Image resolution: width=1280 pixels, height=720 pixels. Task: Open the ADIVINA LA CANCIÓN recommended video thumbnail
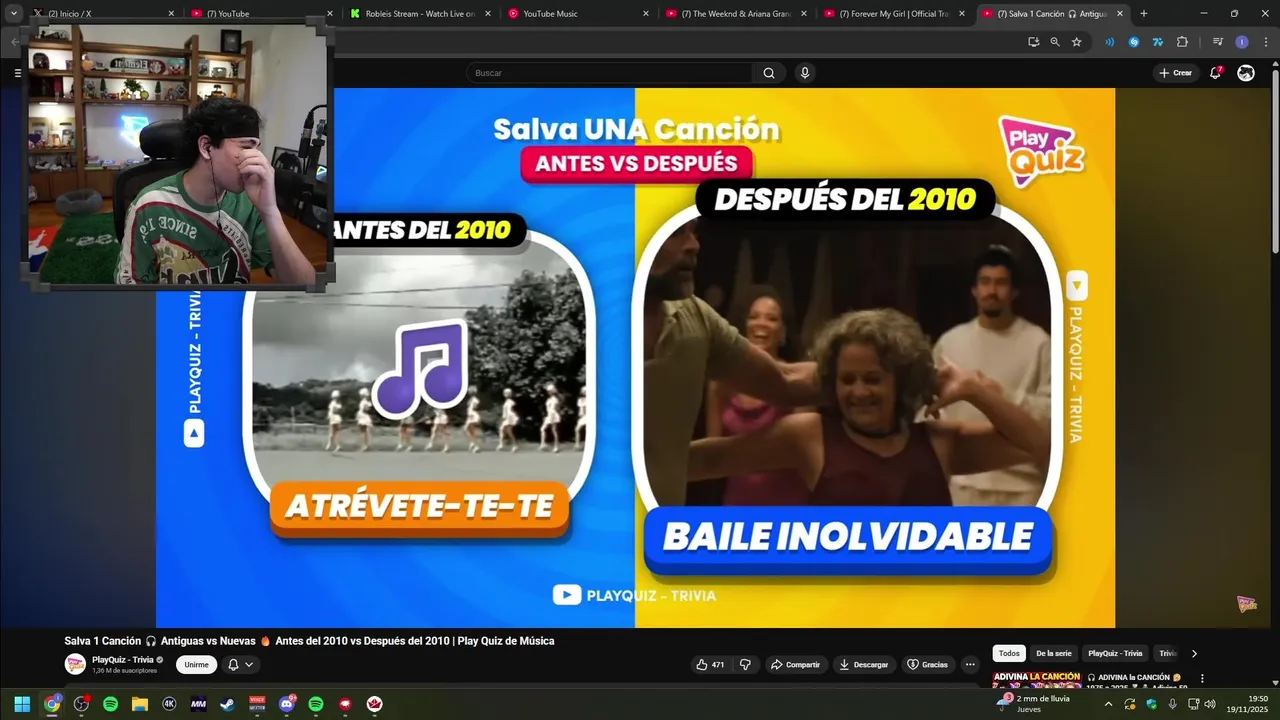(x=1037, y=679)
